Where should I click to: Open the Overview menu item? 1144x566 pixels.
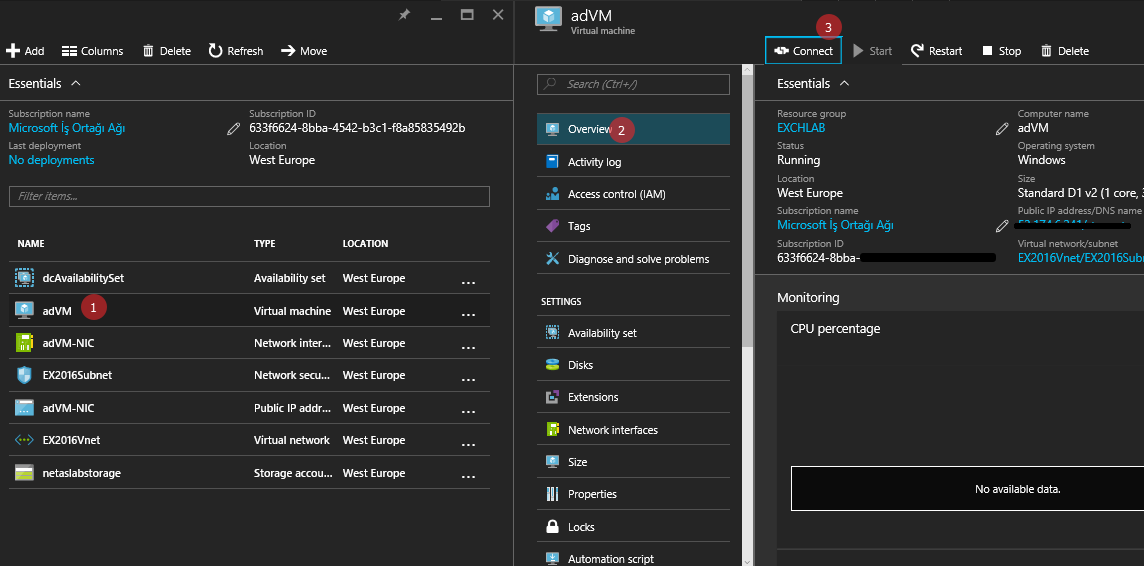tap(633, 129)
